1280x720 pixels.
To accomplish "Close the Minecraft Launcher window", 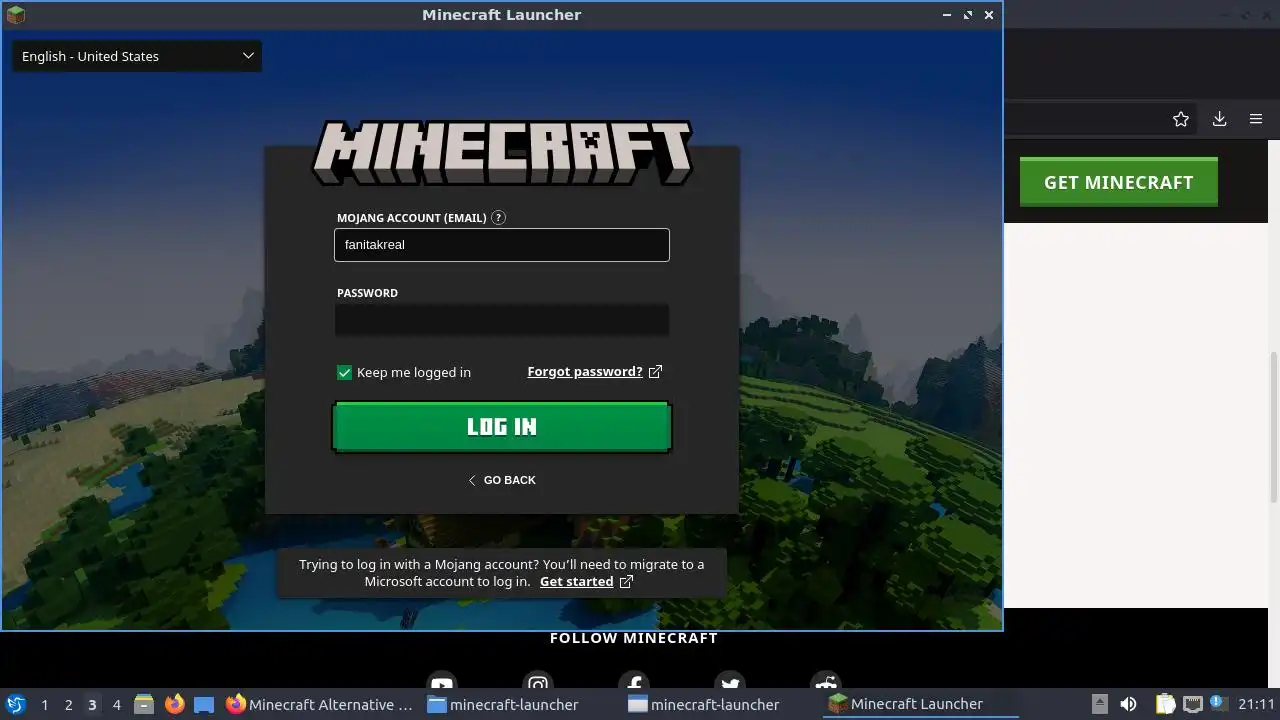I will tap(989, 15).
